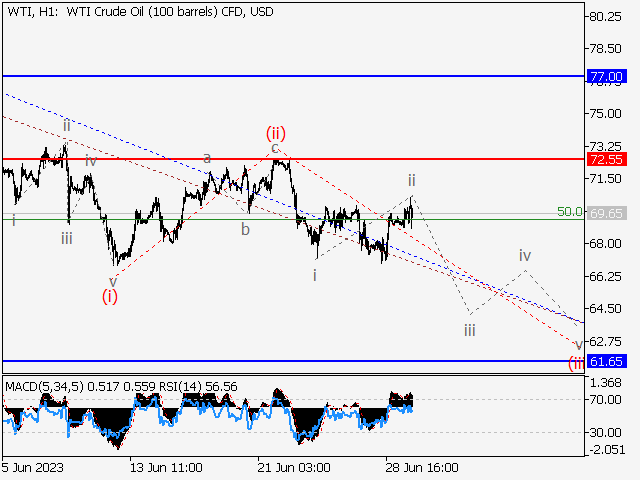The image size is (640, 480).
Task: Click the 64.50 price axis value
Action: (x=606, y=309)
